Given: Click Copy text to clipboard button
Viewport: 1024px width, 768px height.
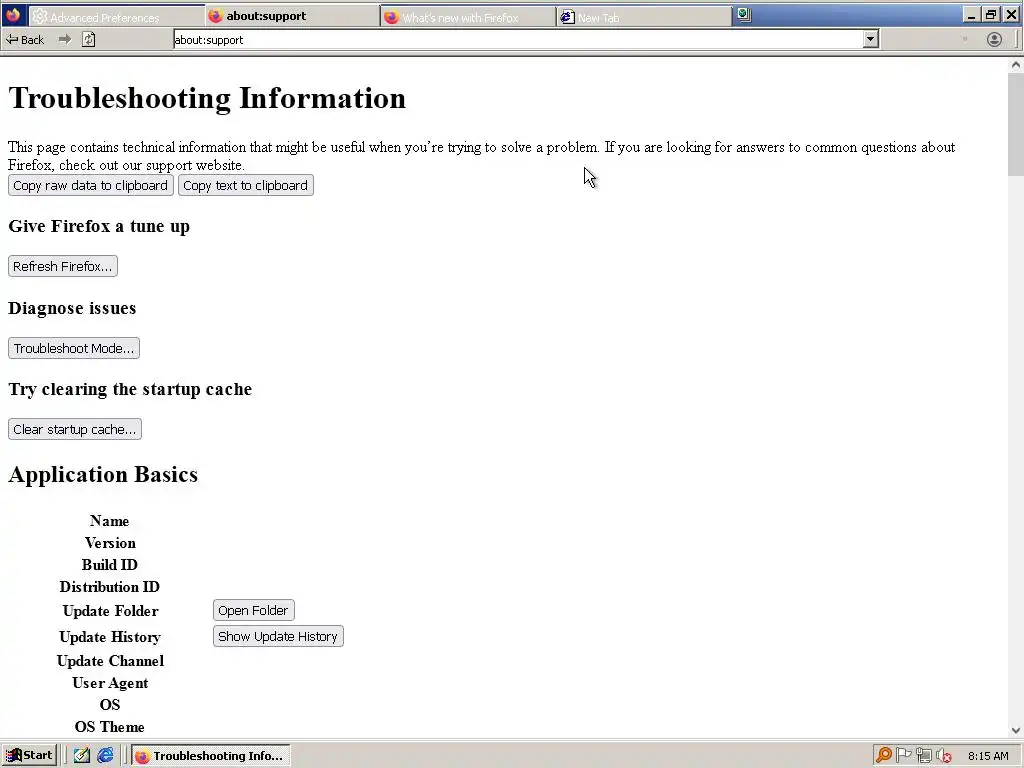Looking at the screenshot, I should click(x=246, y=185).
